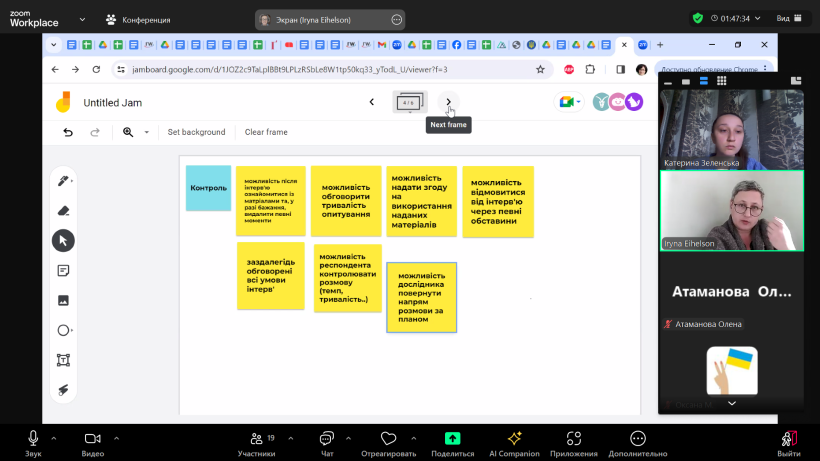Select sticky note респондента контролювати розмову
820x461 pixels.
(x=348, y=278)
